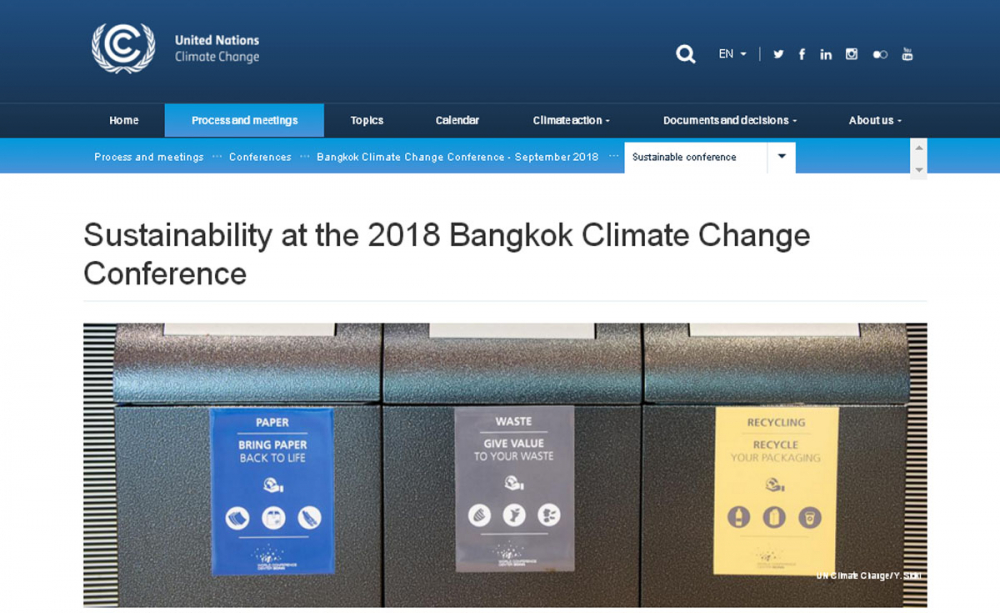Screen dimensions: 1000x613
Task: Click the Instagram icon
Action: coord(851,54)
